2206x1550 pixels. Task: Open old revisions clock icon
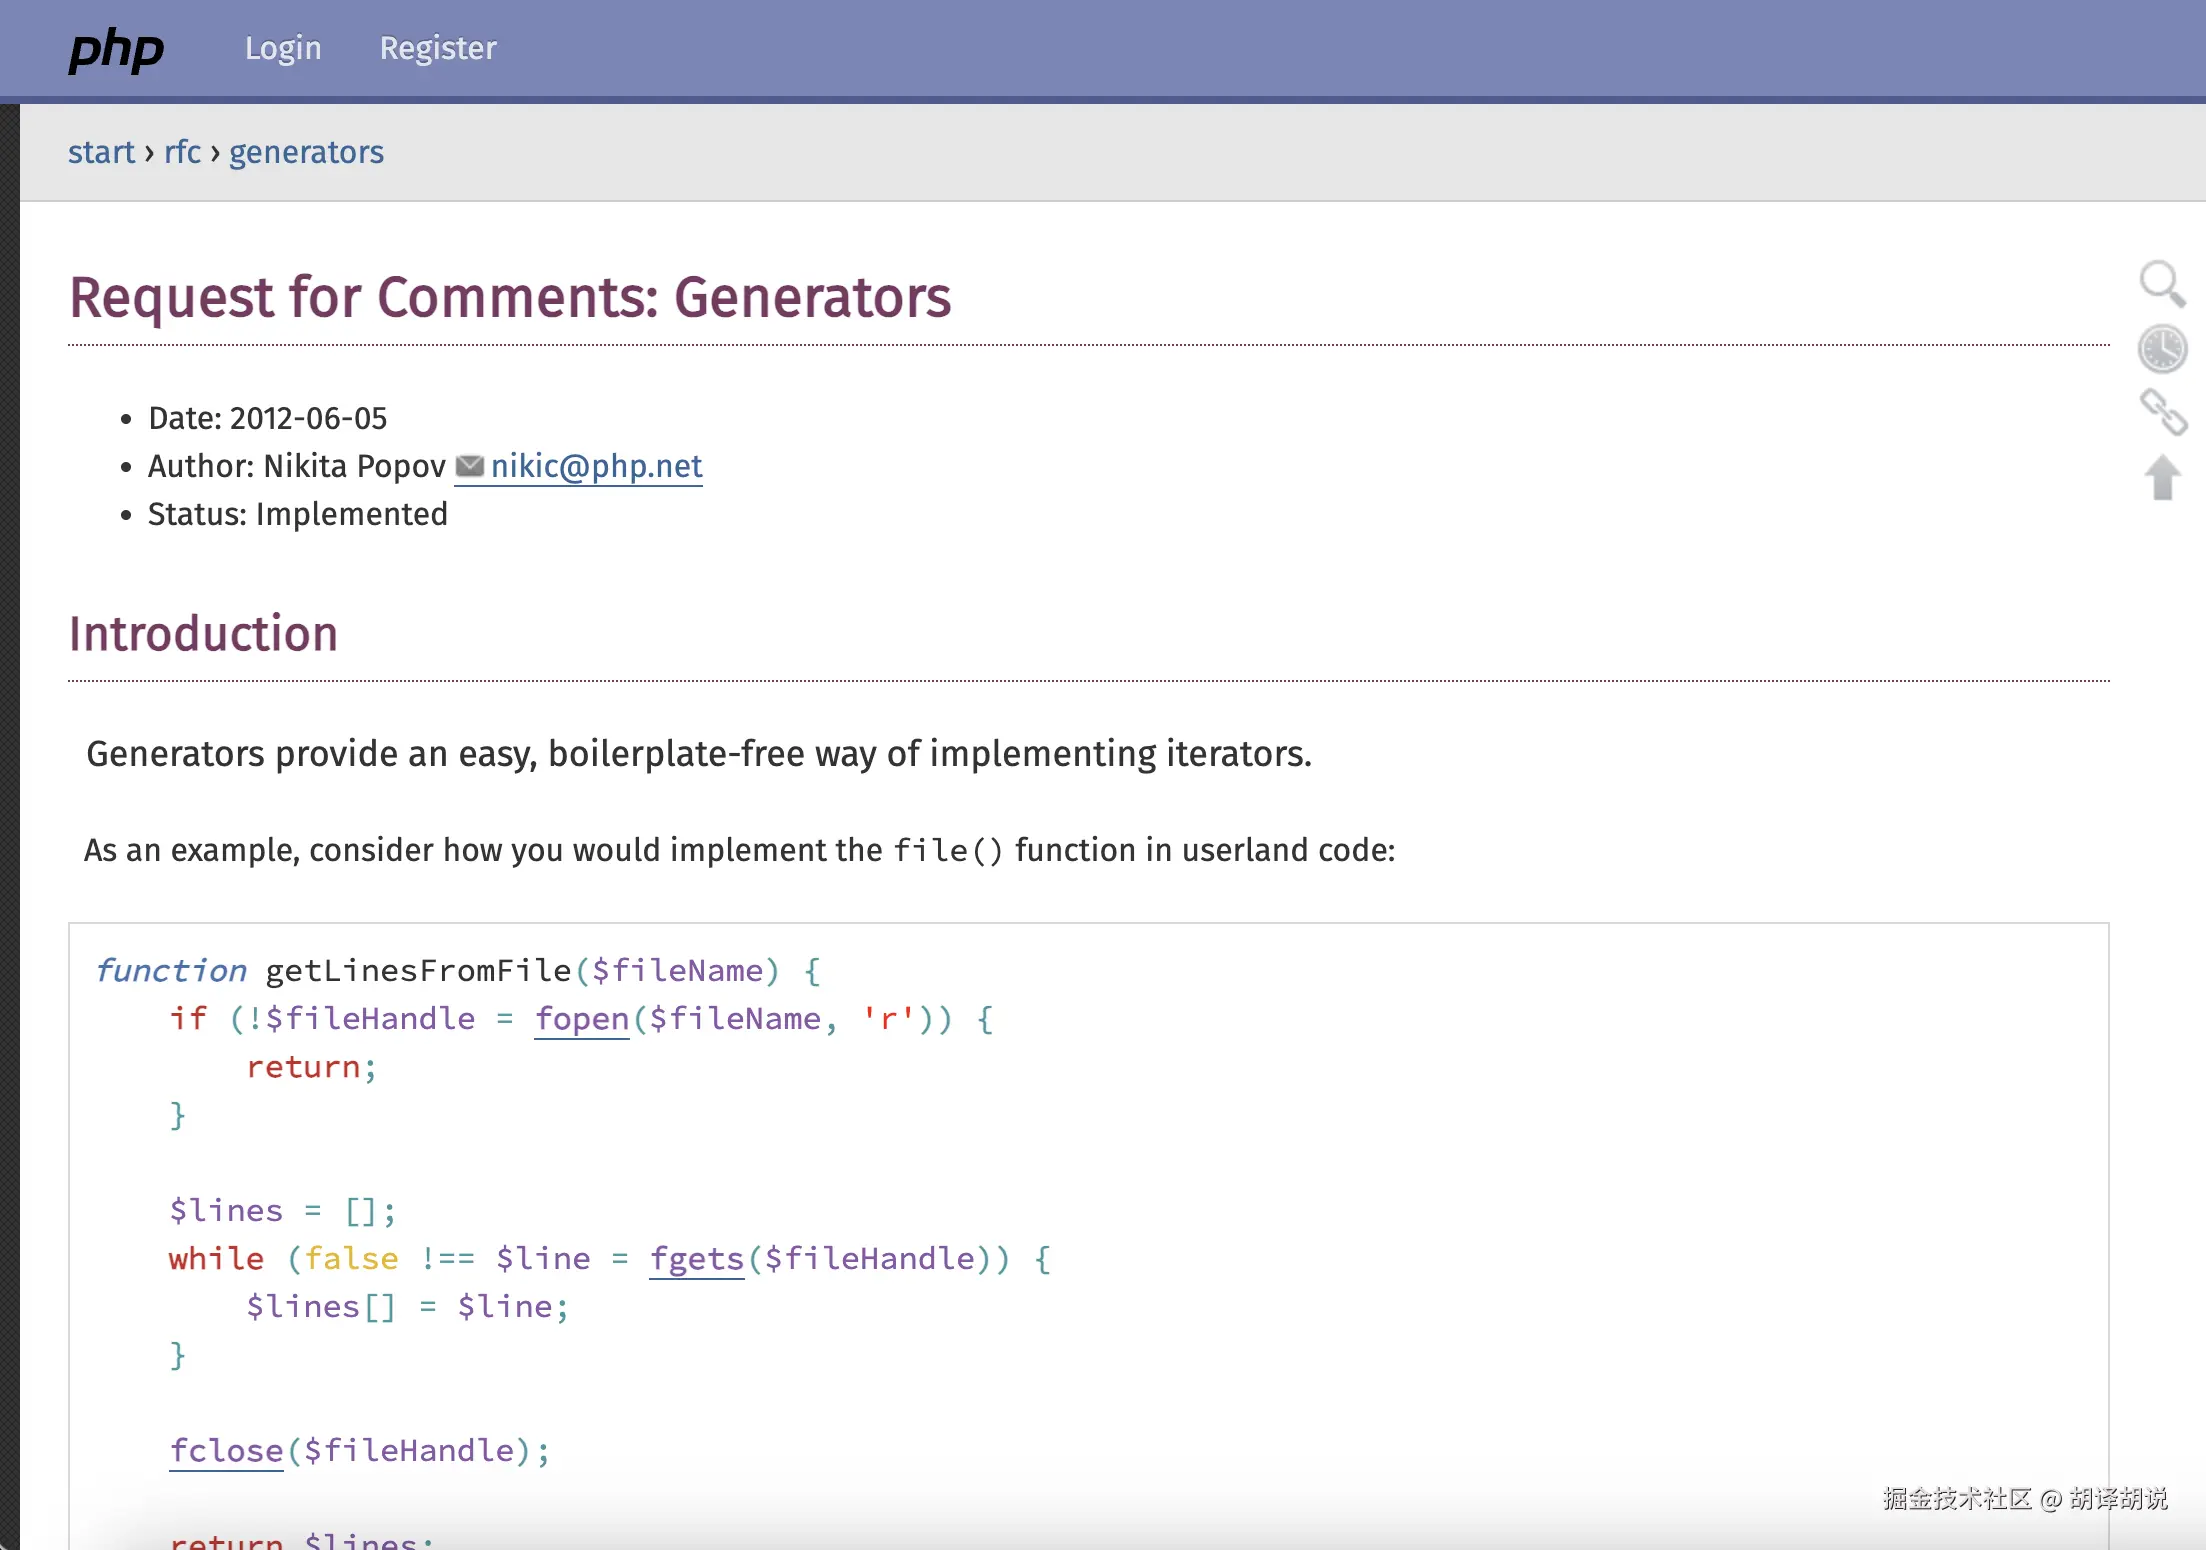2162,349
